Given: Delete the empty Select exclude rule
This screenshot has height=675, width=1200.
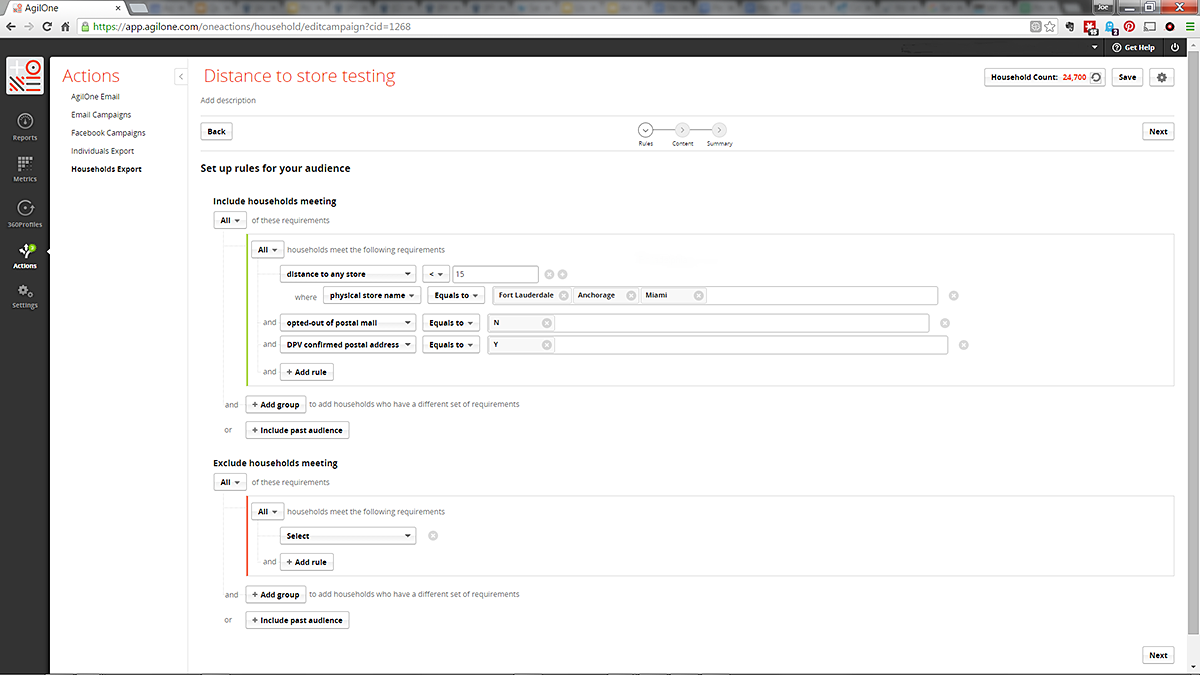Looking at the screenshot, I should 432,536.
